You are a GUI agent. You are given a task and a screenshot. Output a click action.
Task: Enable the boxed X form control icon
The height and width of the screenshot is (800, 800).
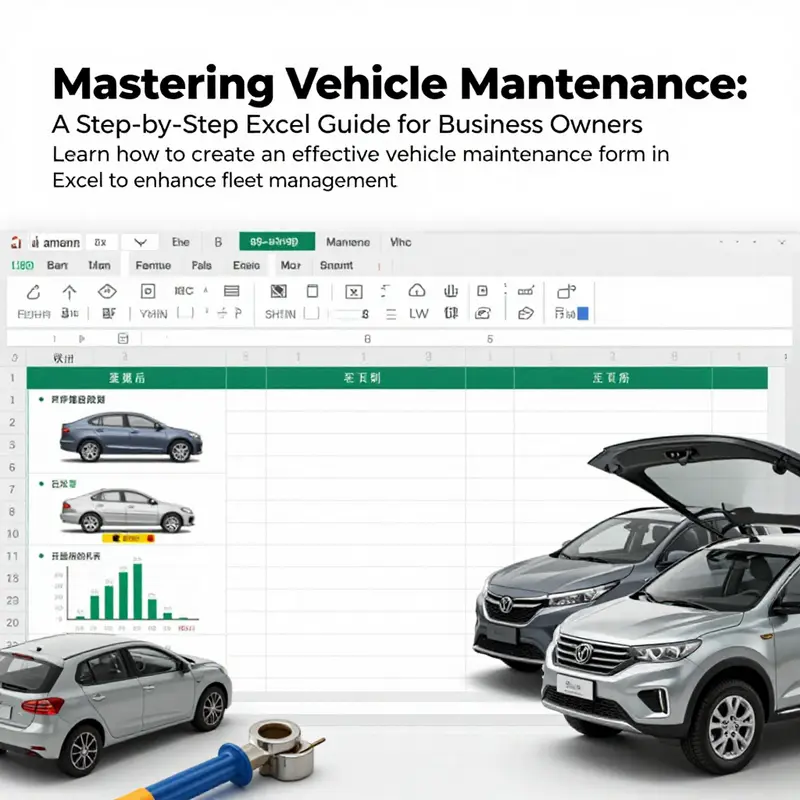352,290
